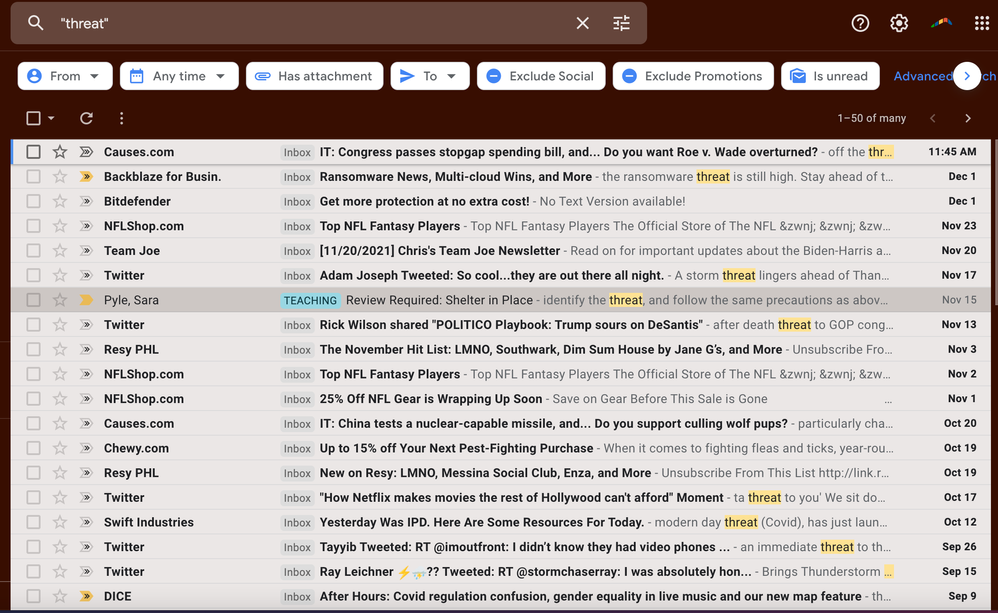998x613 pixels.
Task: Refresh the search results
Action: [86, 118]
